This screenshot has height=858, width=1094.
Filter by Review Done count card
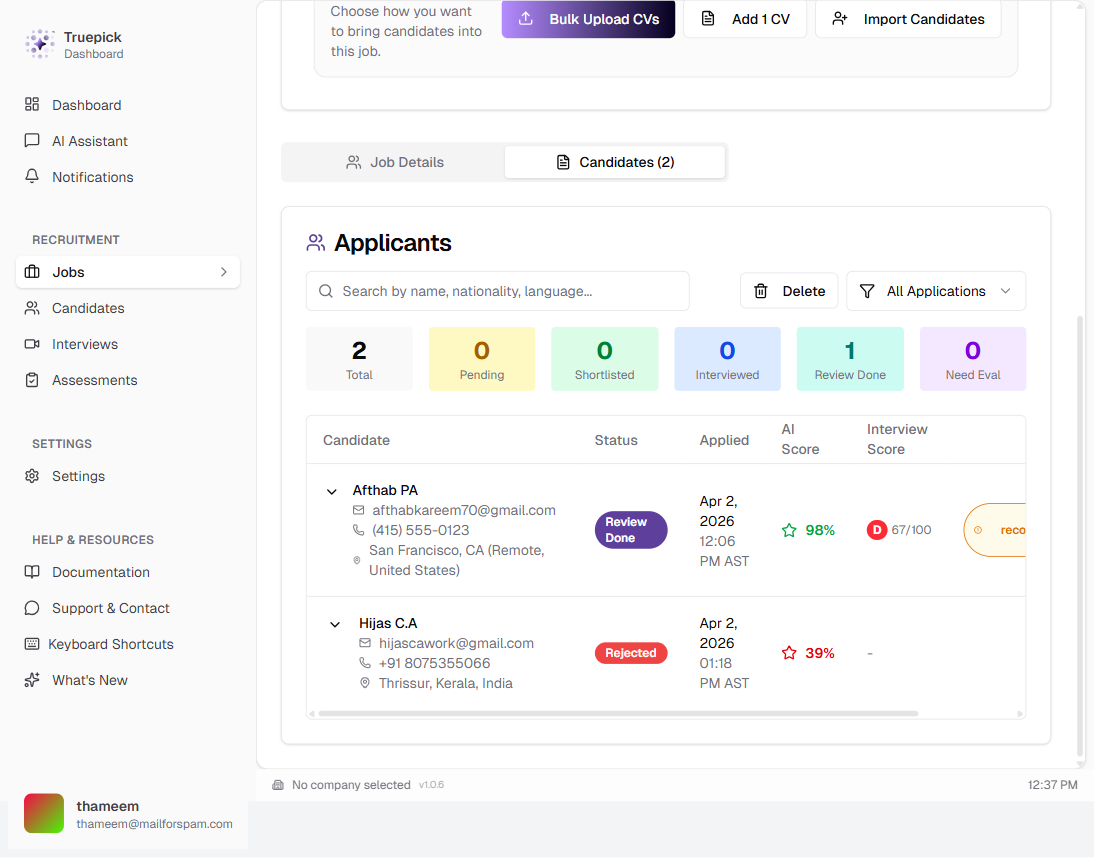tap(850, 359)
